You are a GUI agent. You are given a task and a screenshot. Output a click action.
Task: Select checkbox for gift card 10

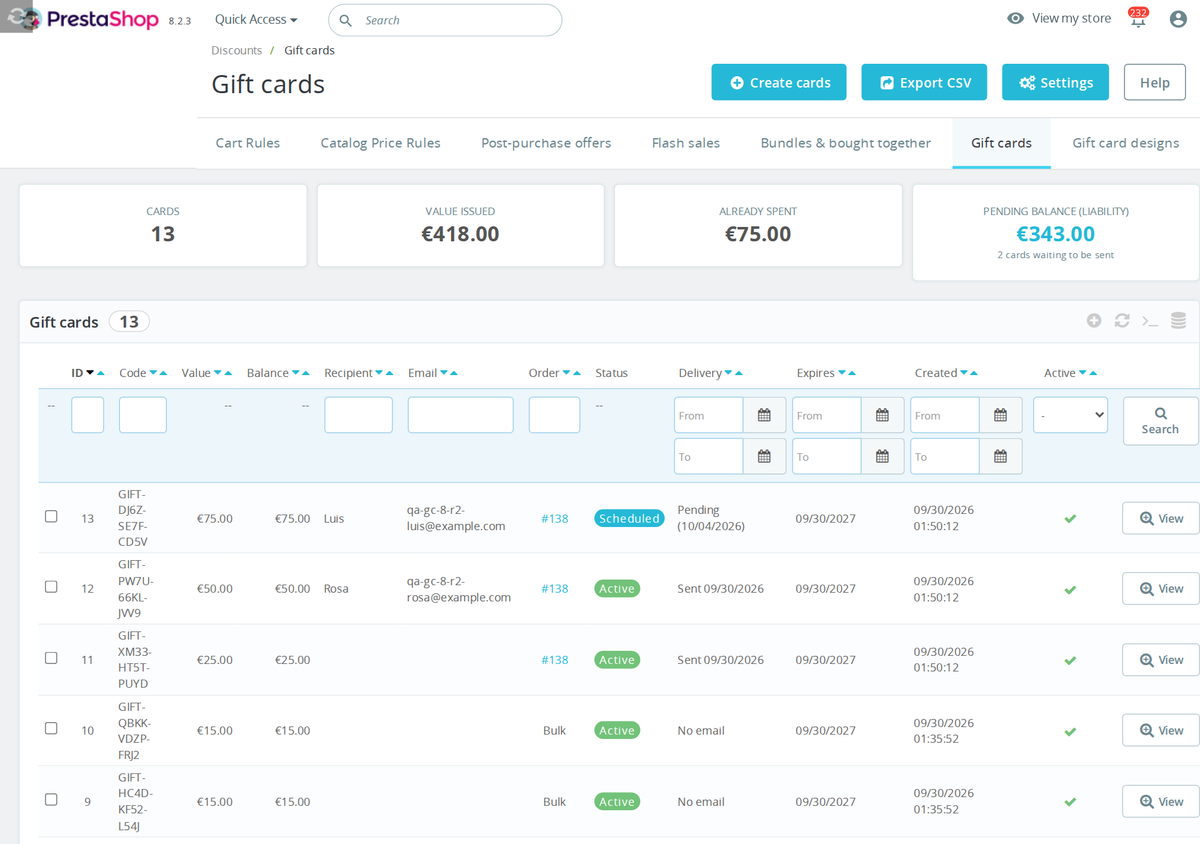pyautogui.click(x=51, y=729)
